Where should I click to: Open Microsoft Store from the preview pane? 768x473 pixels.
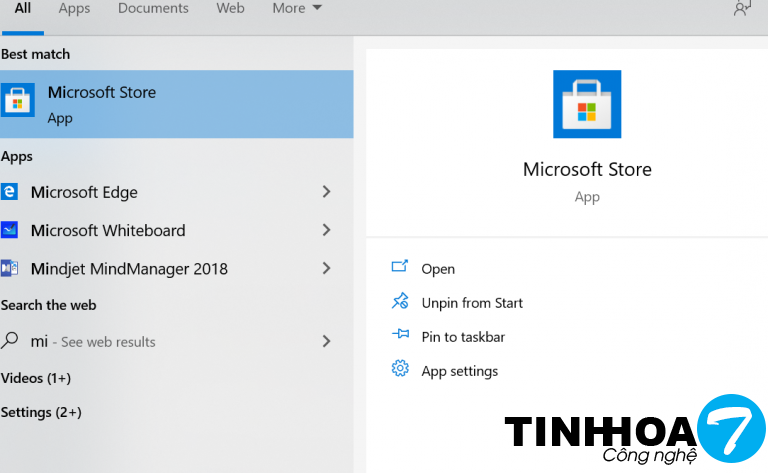[438, 268]
